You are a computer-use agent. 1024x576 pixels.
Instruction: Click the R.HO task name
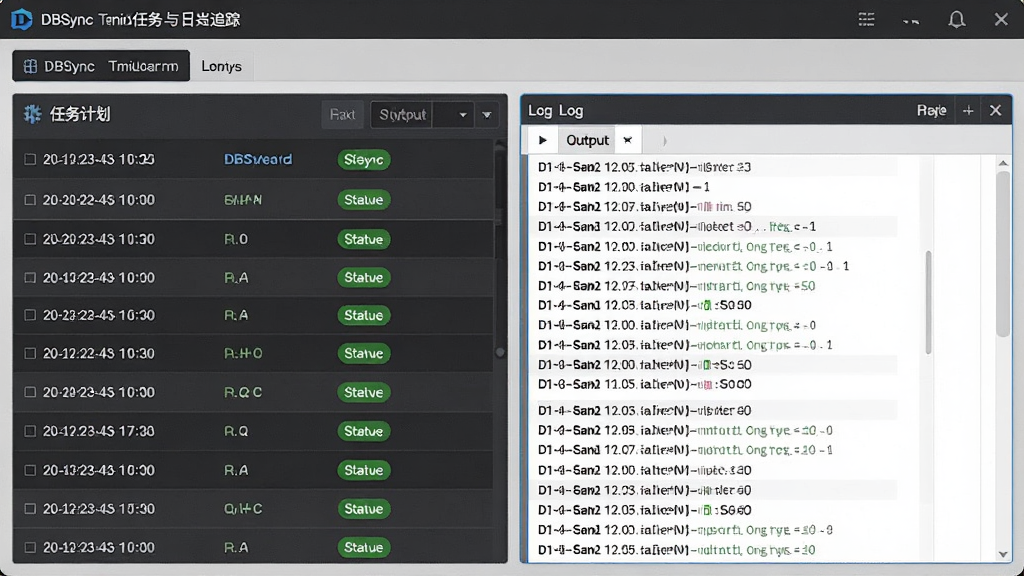pos(243,353)
